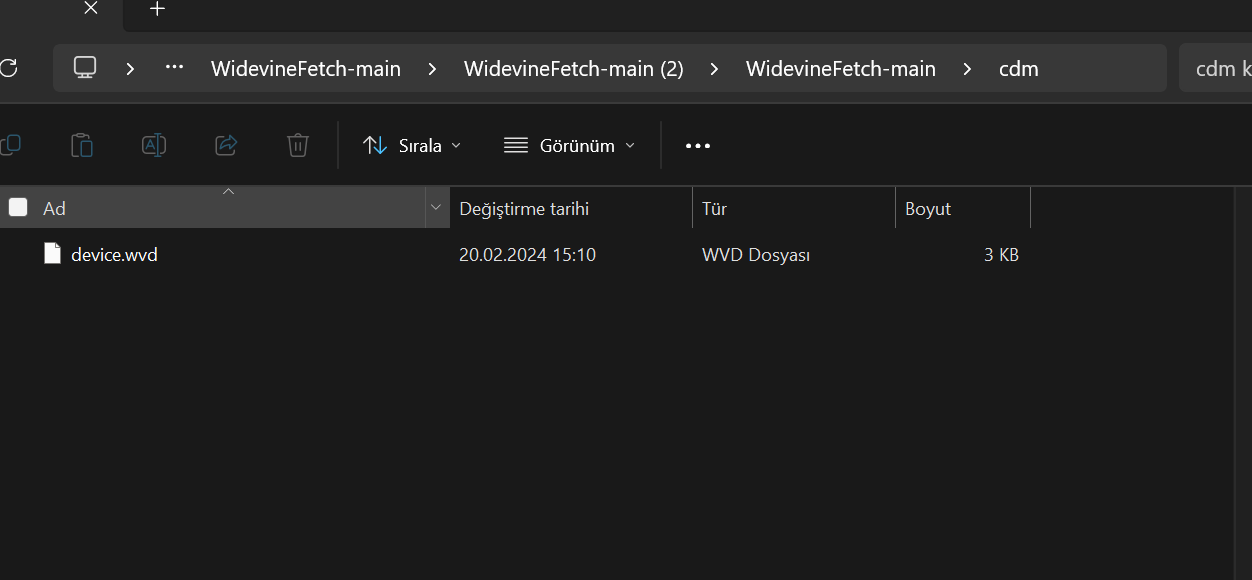Click the rename icon in toolbar

(x=153, y=145)
